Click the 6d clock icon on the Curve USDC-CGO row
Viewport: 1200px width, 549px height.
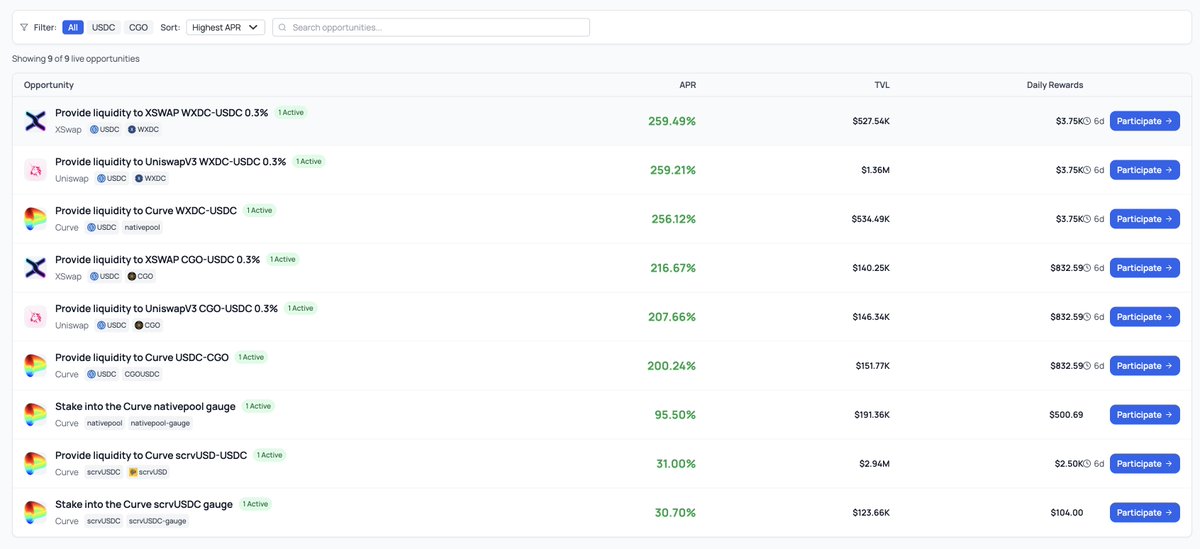click(1087, 366)
